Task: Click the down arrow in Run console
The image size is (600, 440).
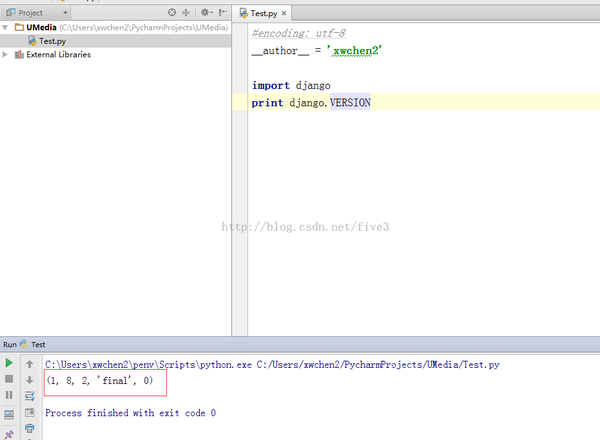Action: [x=29, y=380]
